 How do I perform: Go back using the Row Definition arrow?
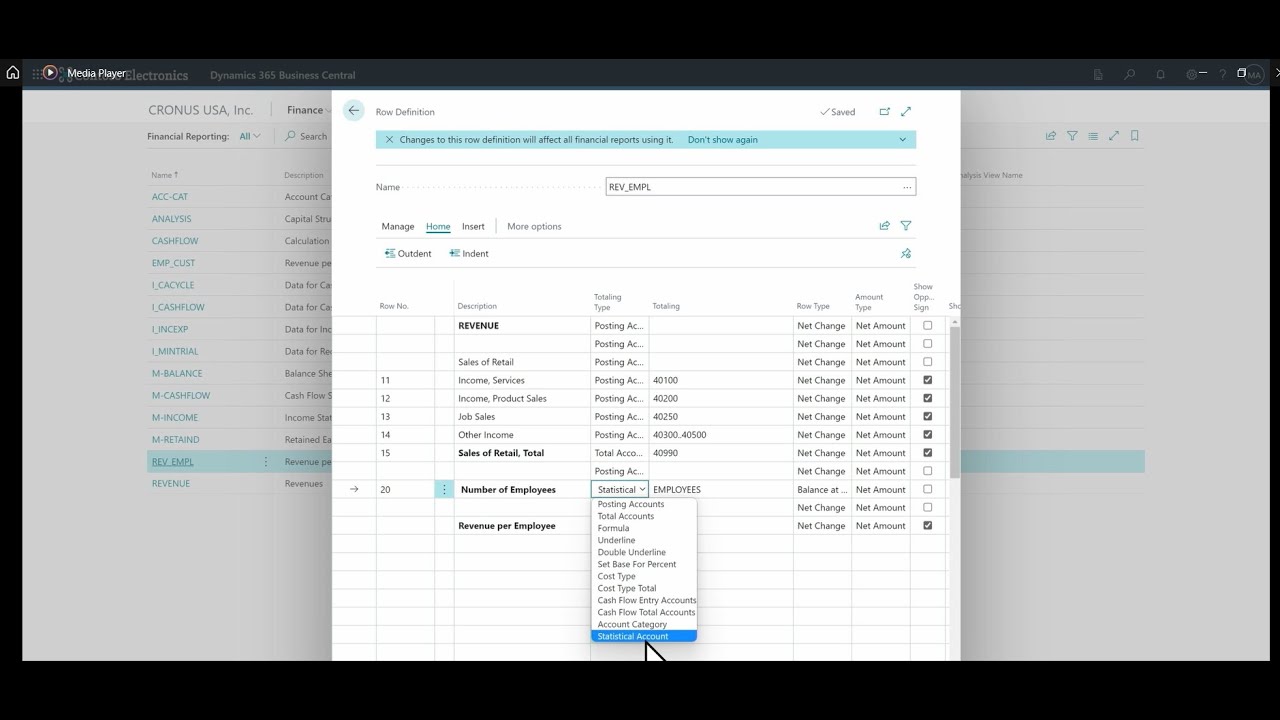pyautogui.click(x=354, y=111)
